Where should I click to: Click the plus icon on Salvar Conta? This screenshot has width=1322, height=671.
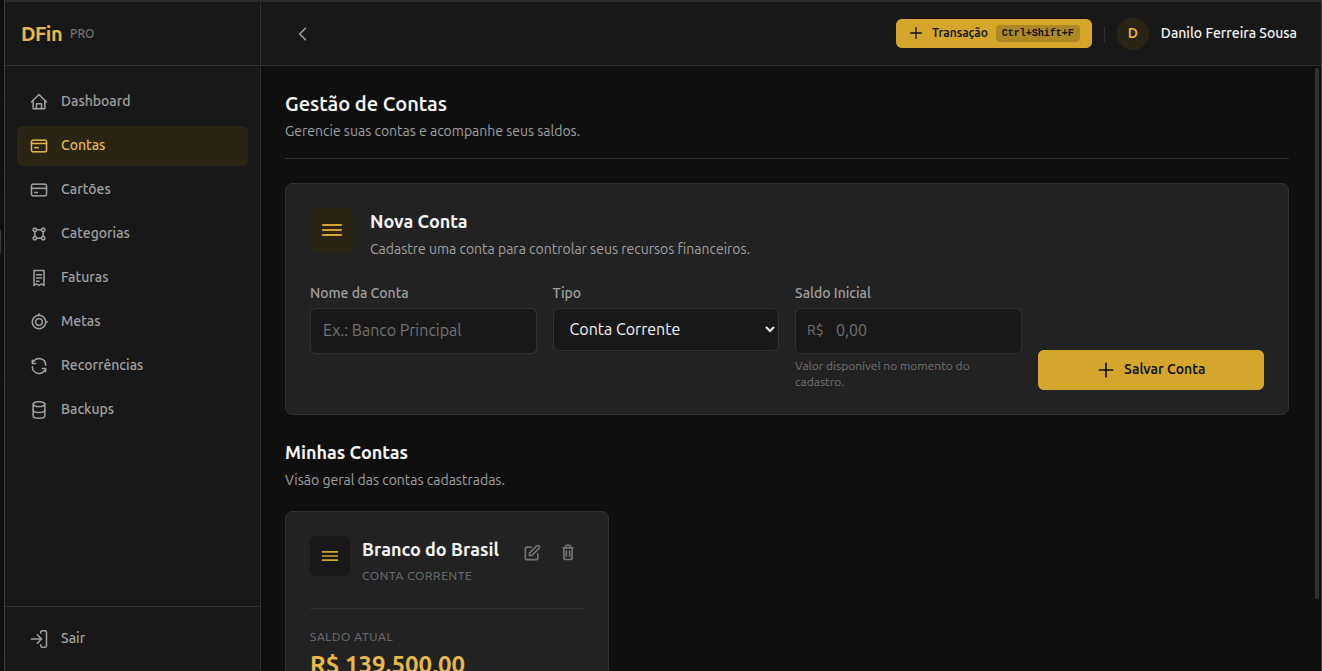coord(1105,369)
